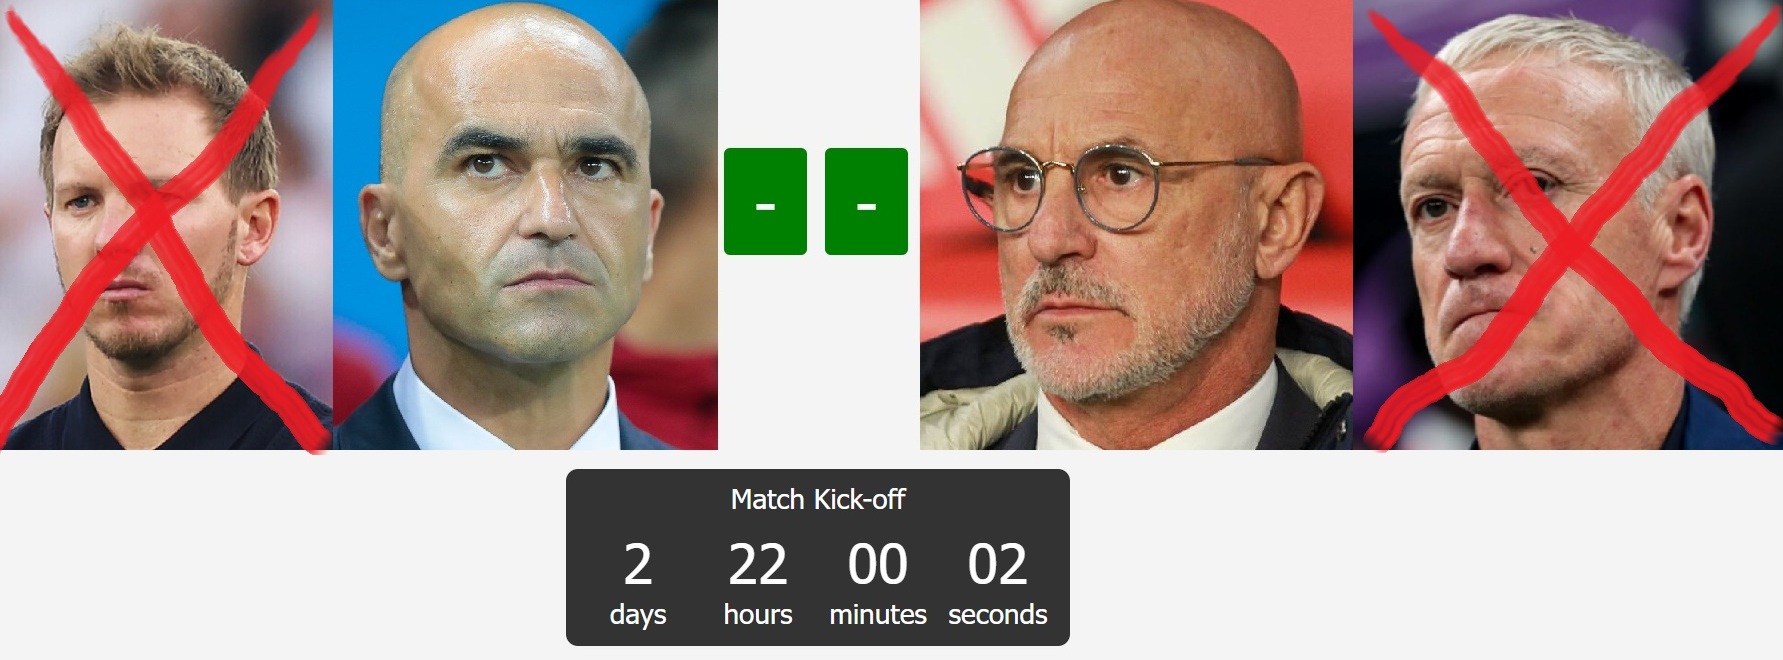Click the hours counter showing 22

758,564
